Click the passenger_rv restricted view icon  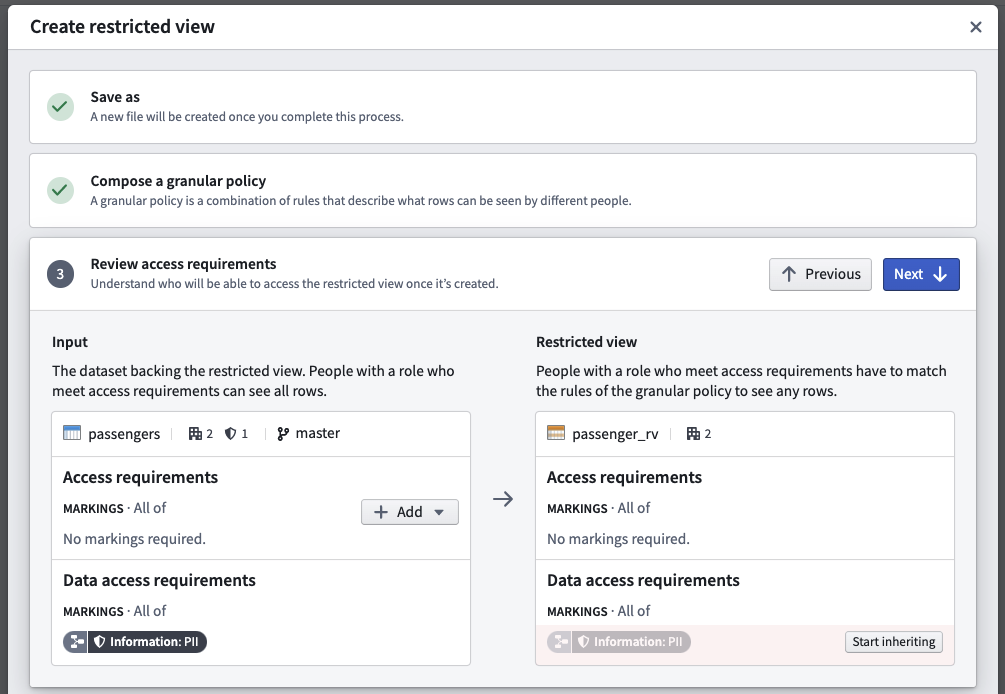[x=556, y=433]
